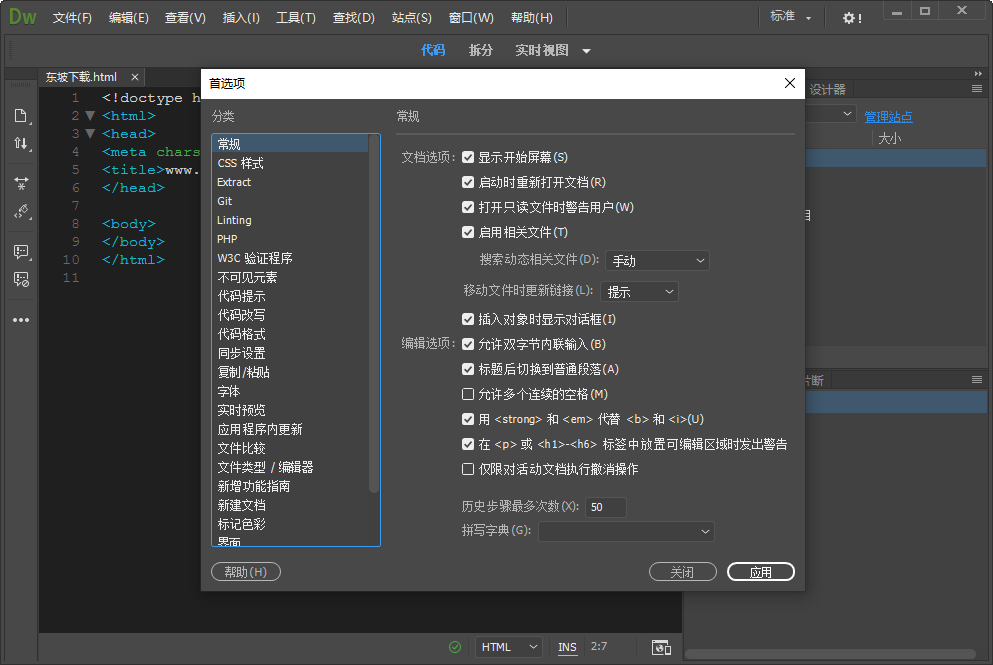Select the CSS 样式 category

(x=241, y=163)
